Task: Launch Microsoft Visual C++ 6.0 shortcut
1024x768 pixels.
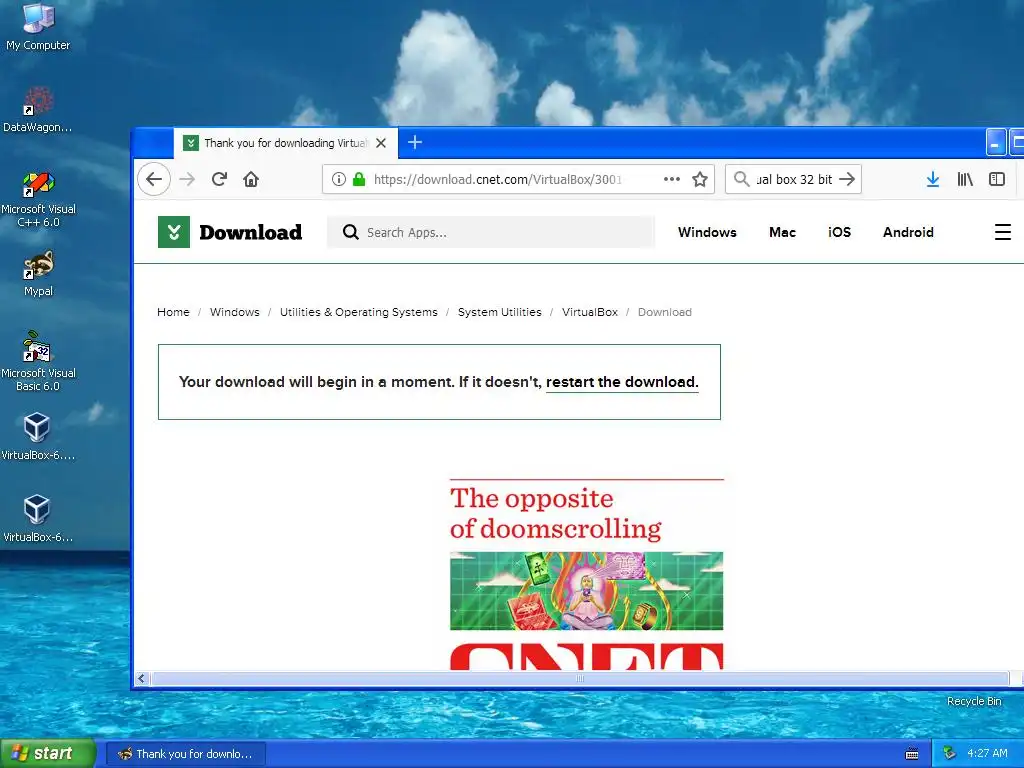Action: pyautogui.click(x=38, y=199)
